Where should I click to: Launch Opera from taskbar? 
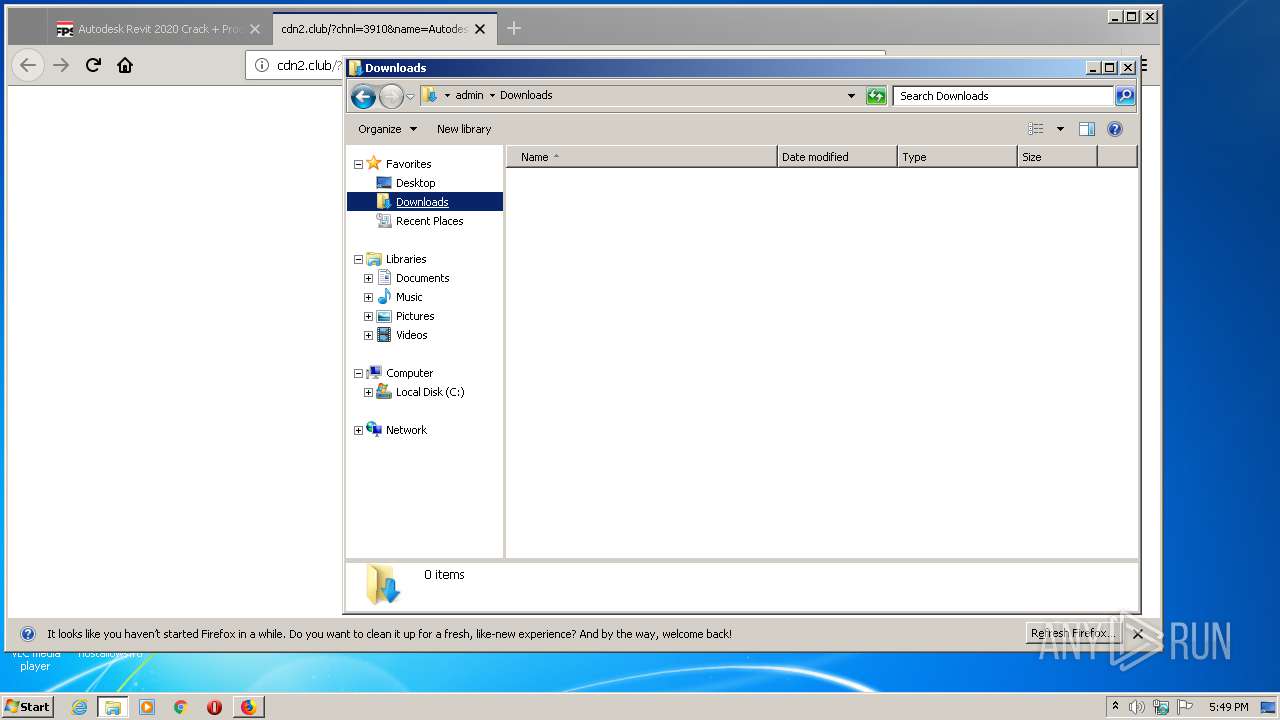click(214, 707)
